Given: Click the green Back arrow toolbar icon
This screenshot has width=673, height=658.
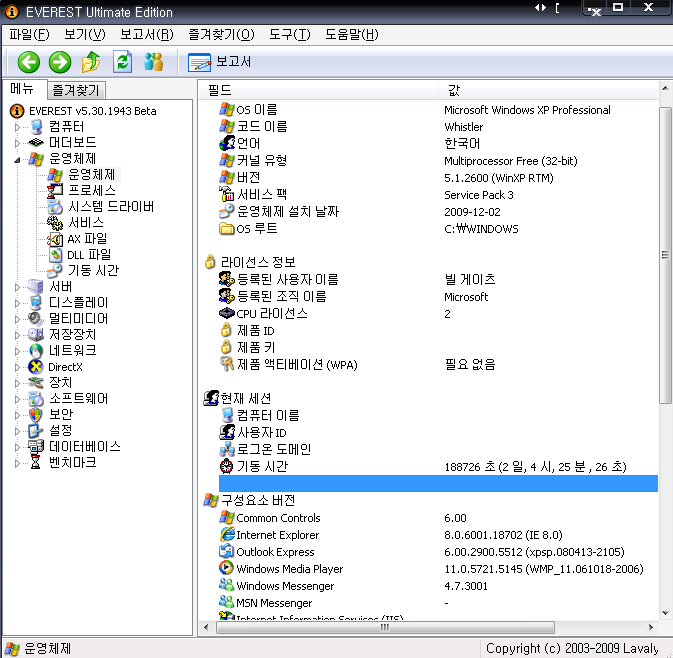Looking at the screenshot, I should [29, 62].
